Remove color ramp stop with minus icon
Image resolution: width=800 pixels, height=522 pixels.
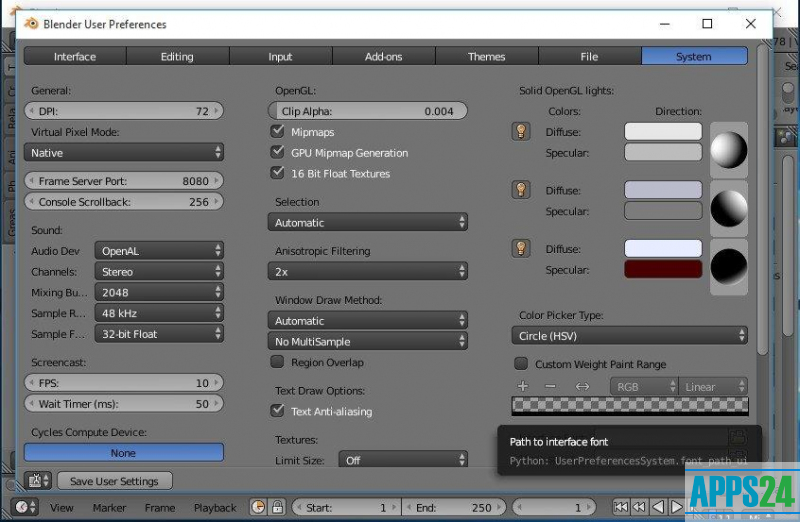[551, 386]
